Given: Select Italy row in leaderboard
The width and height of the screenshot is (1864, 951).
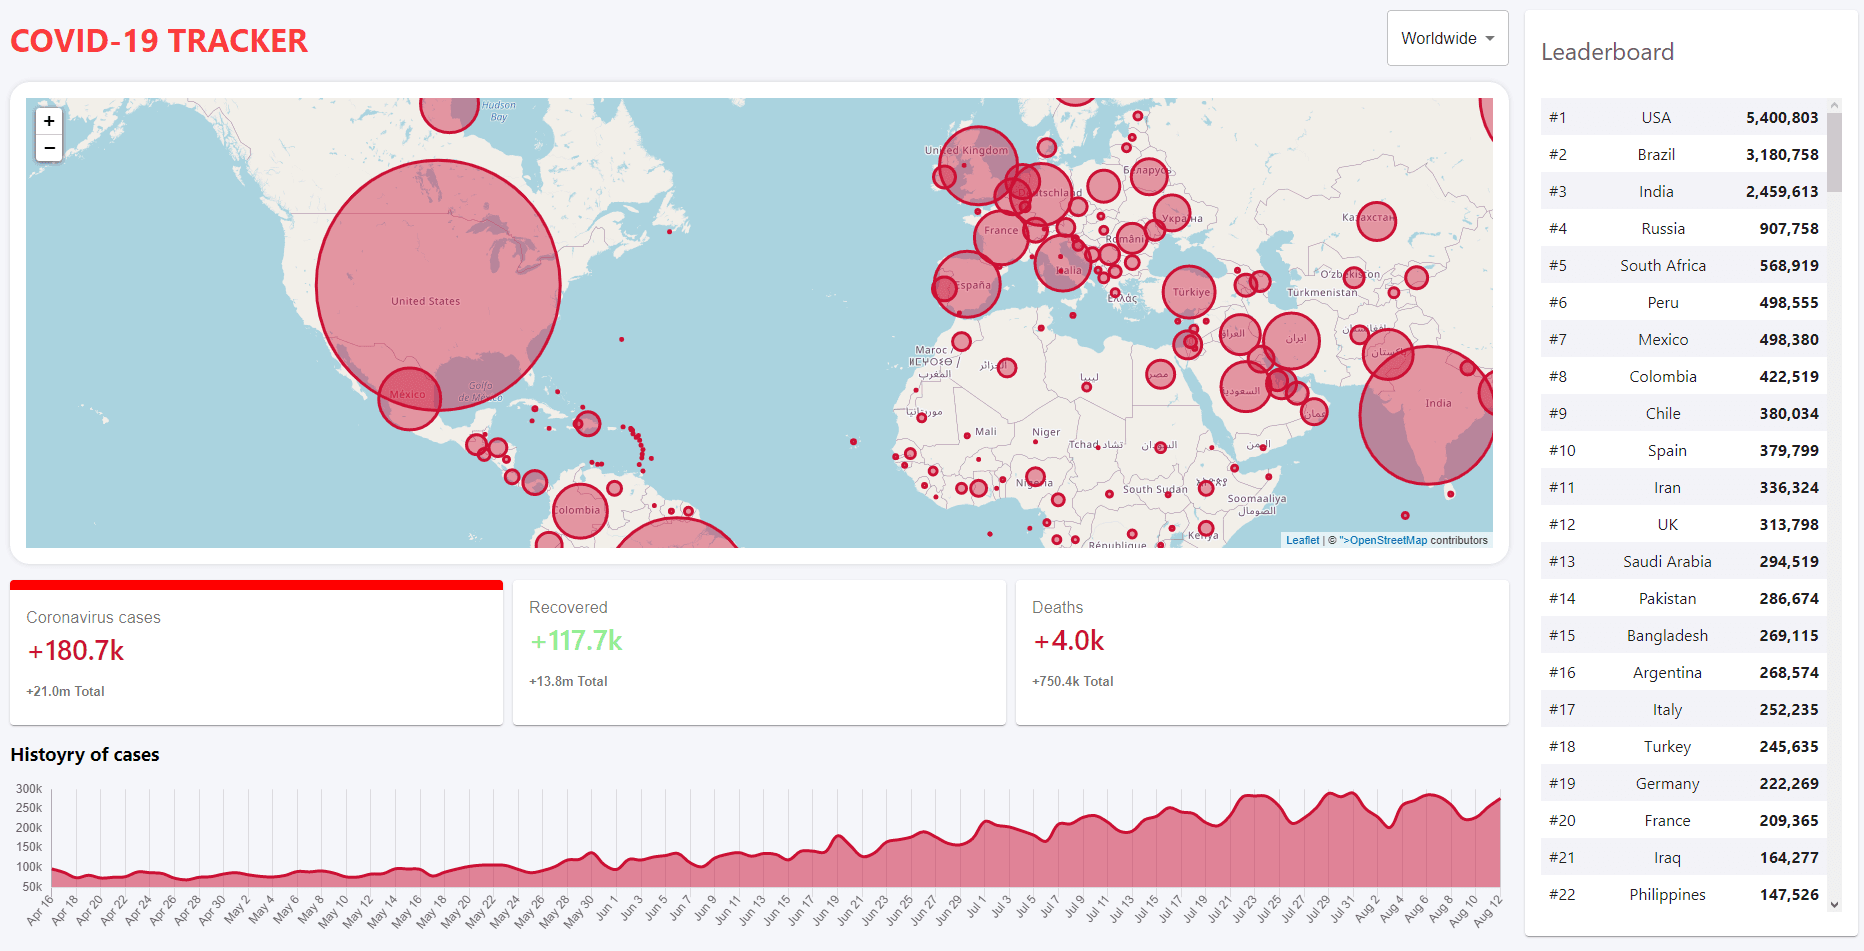Looking at the screenshot, I should tap(1684, 709).
